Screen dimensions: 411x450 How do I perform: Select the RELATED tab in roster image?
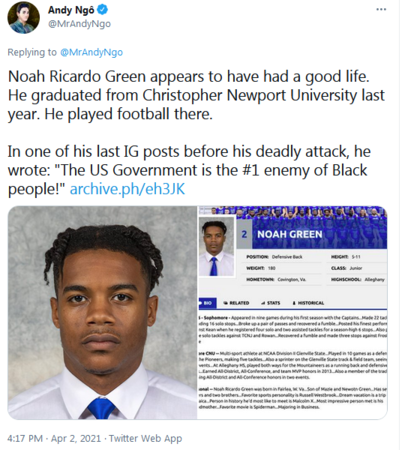(236, 303)
